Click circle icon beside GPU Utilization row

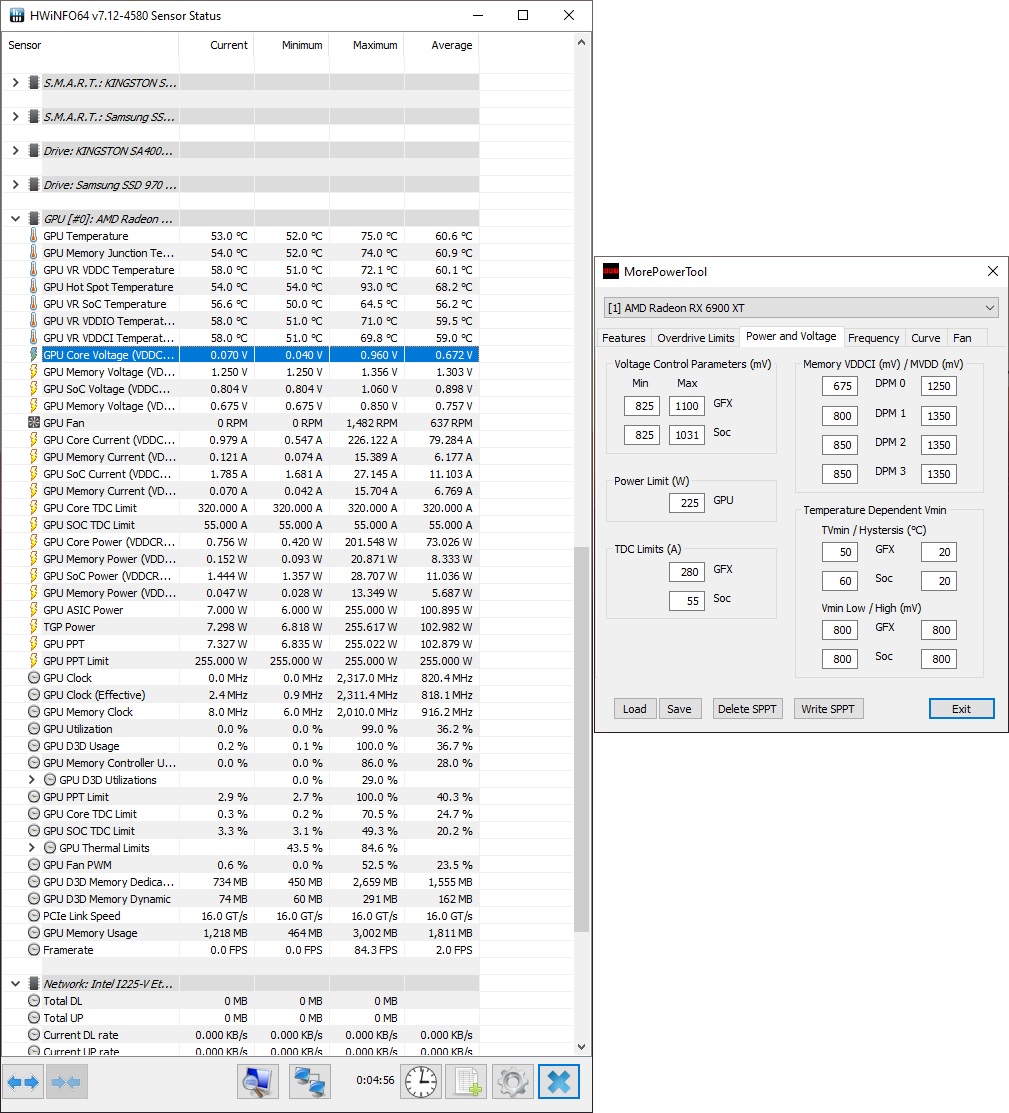tap(33, 729)
